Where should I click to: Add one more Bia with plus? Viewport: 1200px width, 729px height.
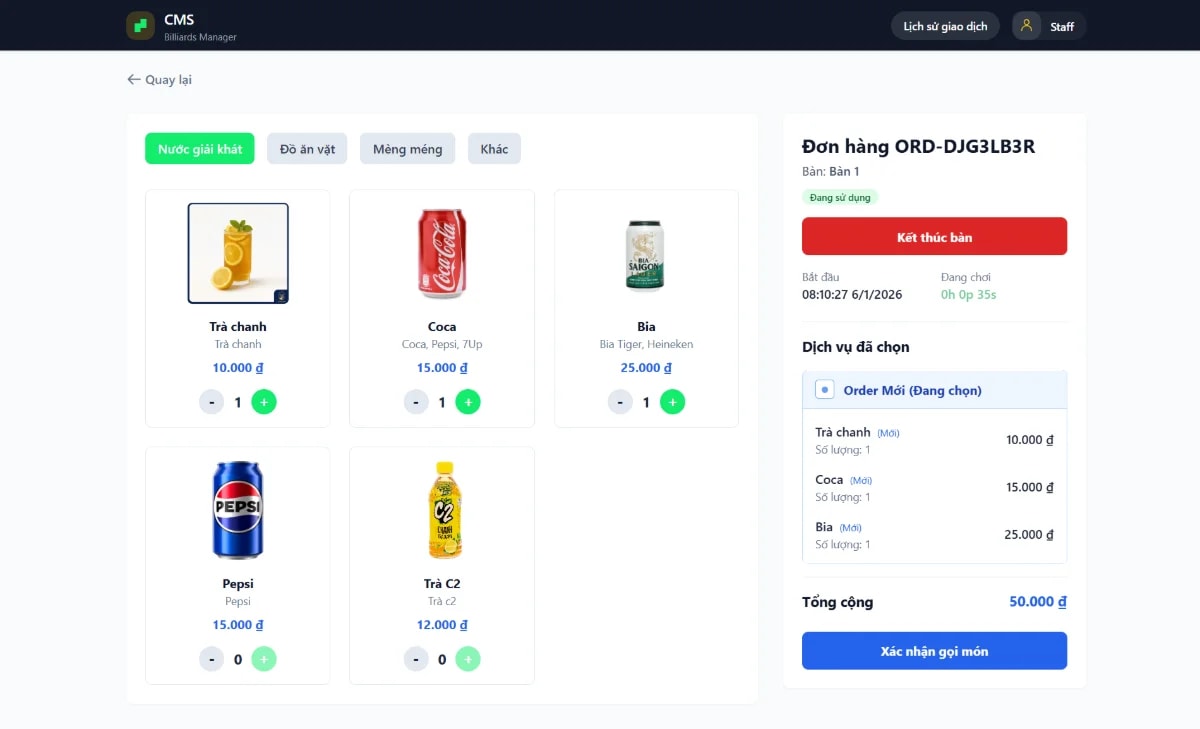672,402
